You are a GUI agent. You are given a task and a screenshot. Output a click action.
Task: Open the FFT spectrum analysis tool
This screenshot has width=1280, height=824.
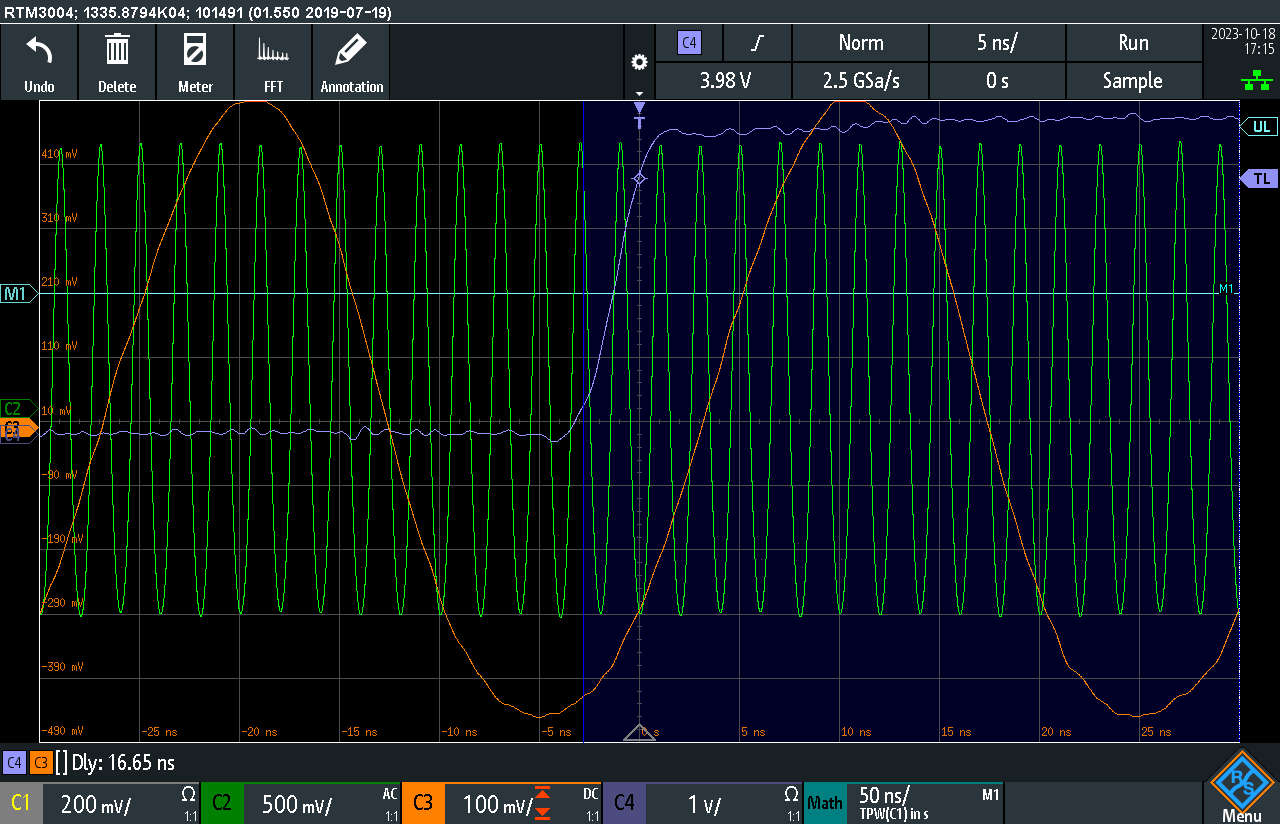(273, 50)
